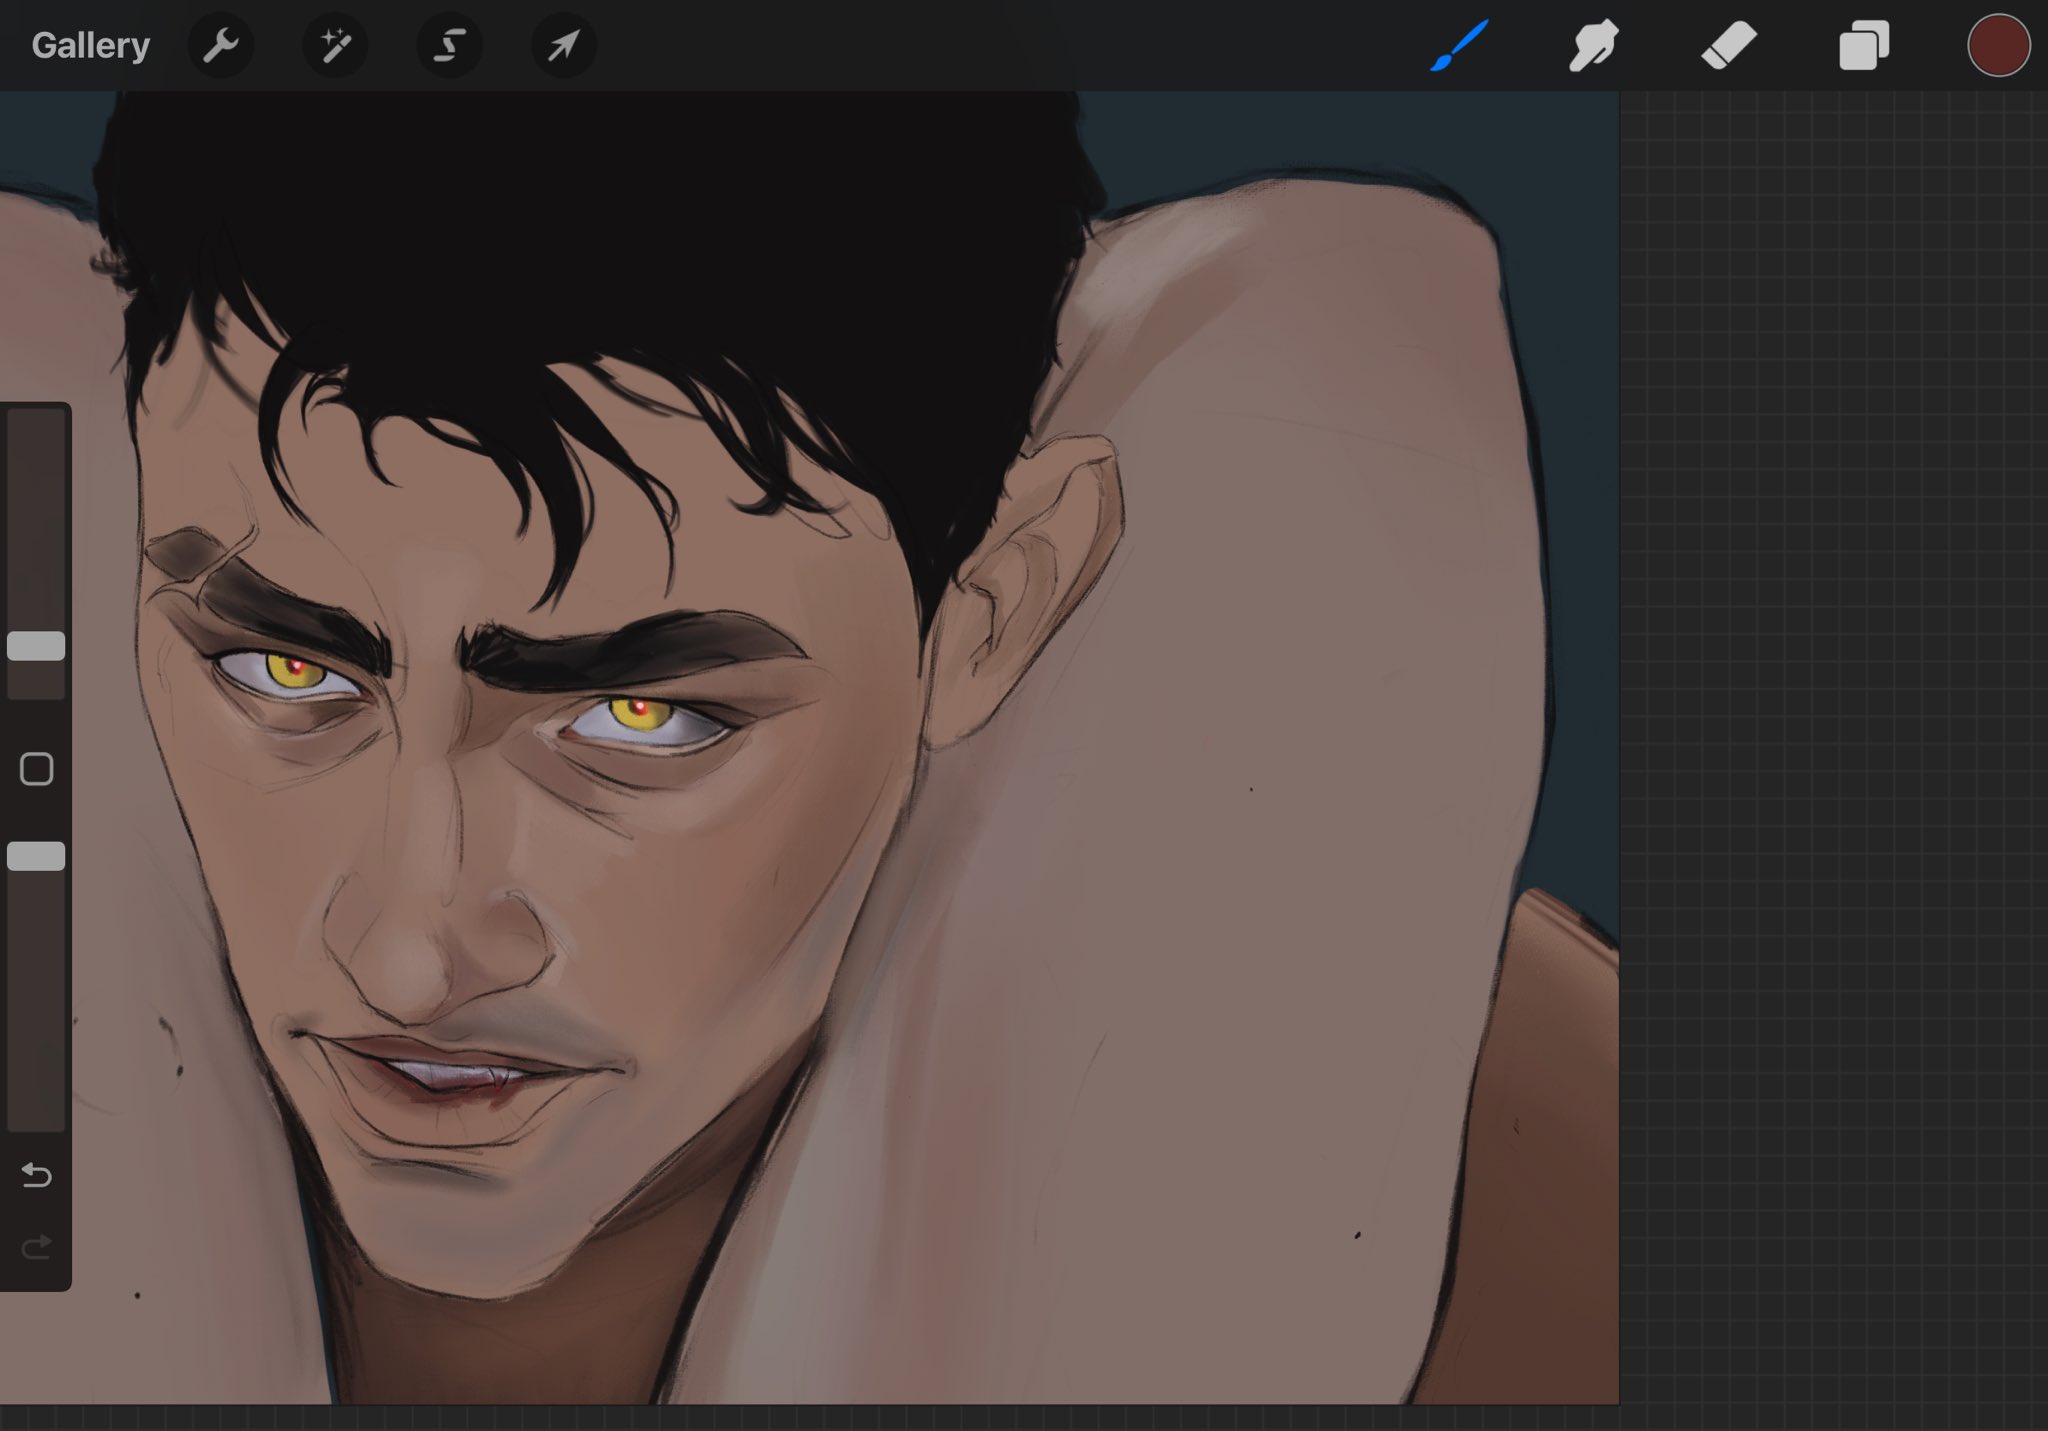Screen dimensions: 2048x1431
Task: Select the Paint brush tool
Action: 1459,46
